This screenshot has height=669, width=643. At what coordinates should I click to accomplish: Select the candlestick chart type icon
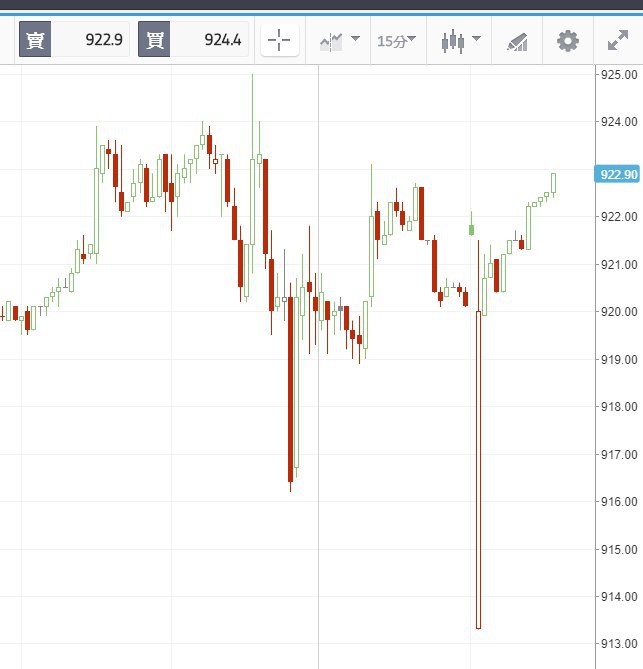453,42
